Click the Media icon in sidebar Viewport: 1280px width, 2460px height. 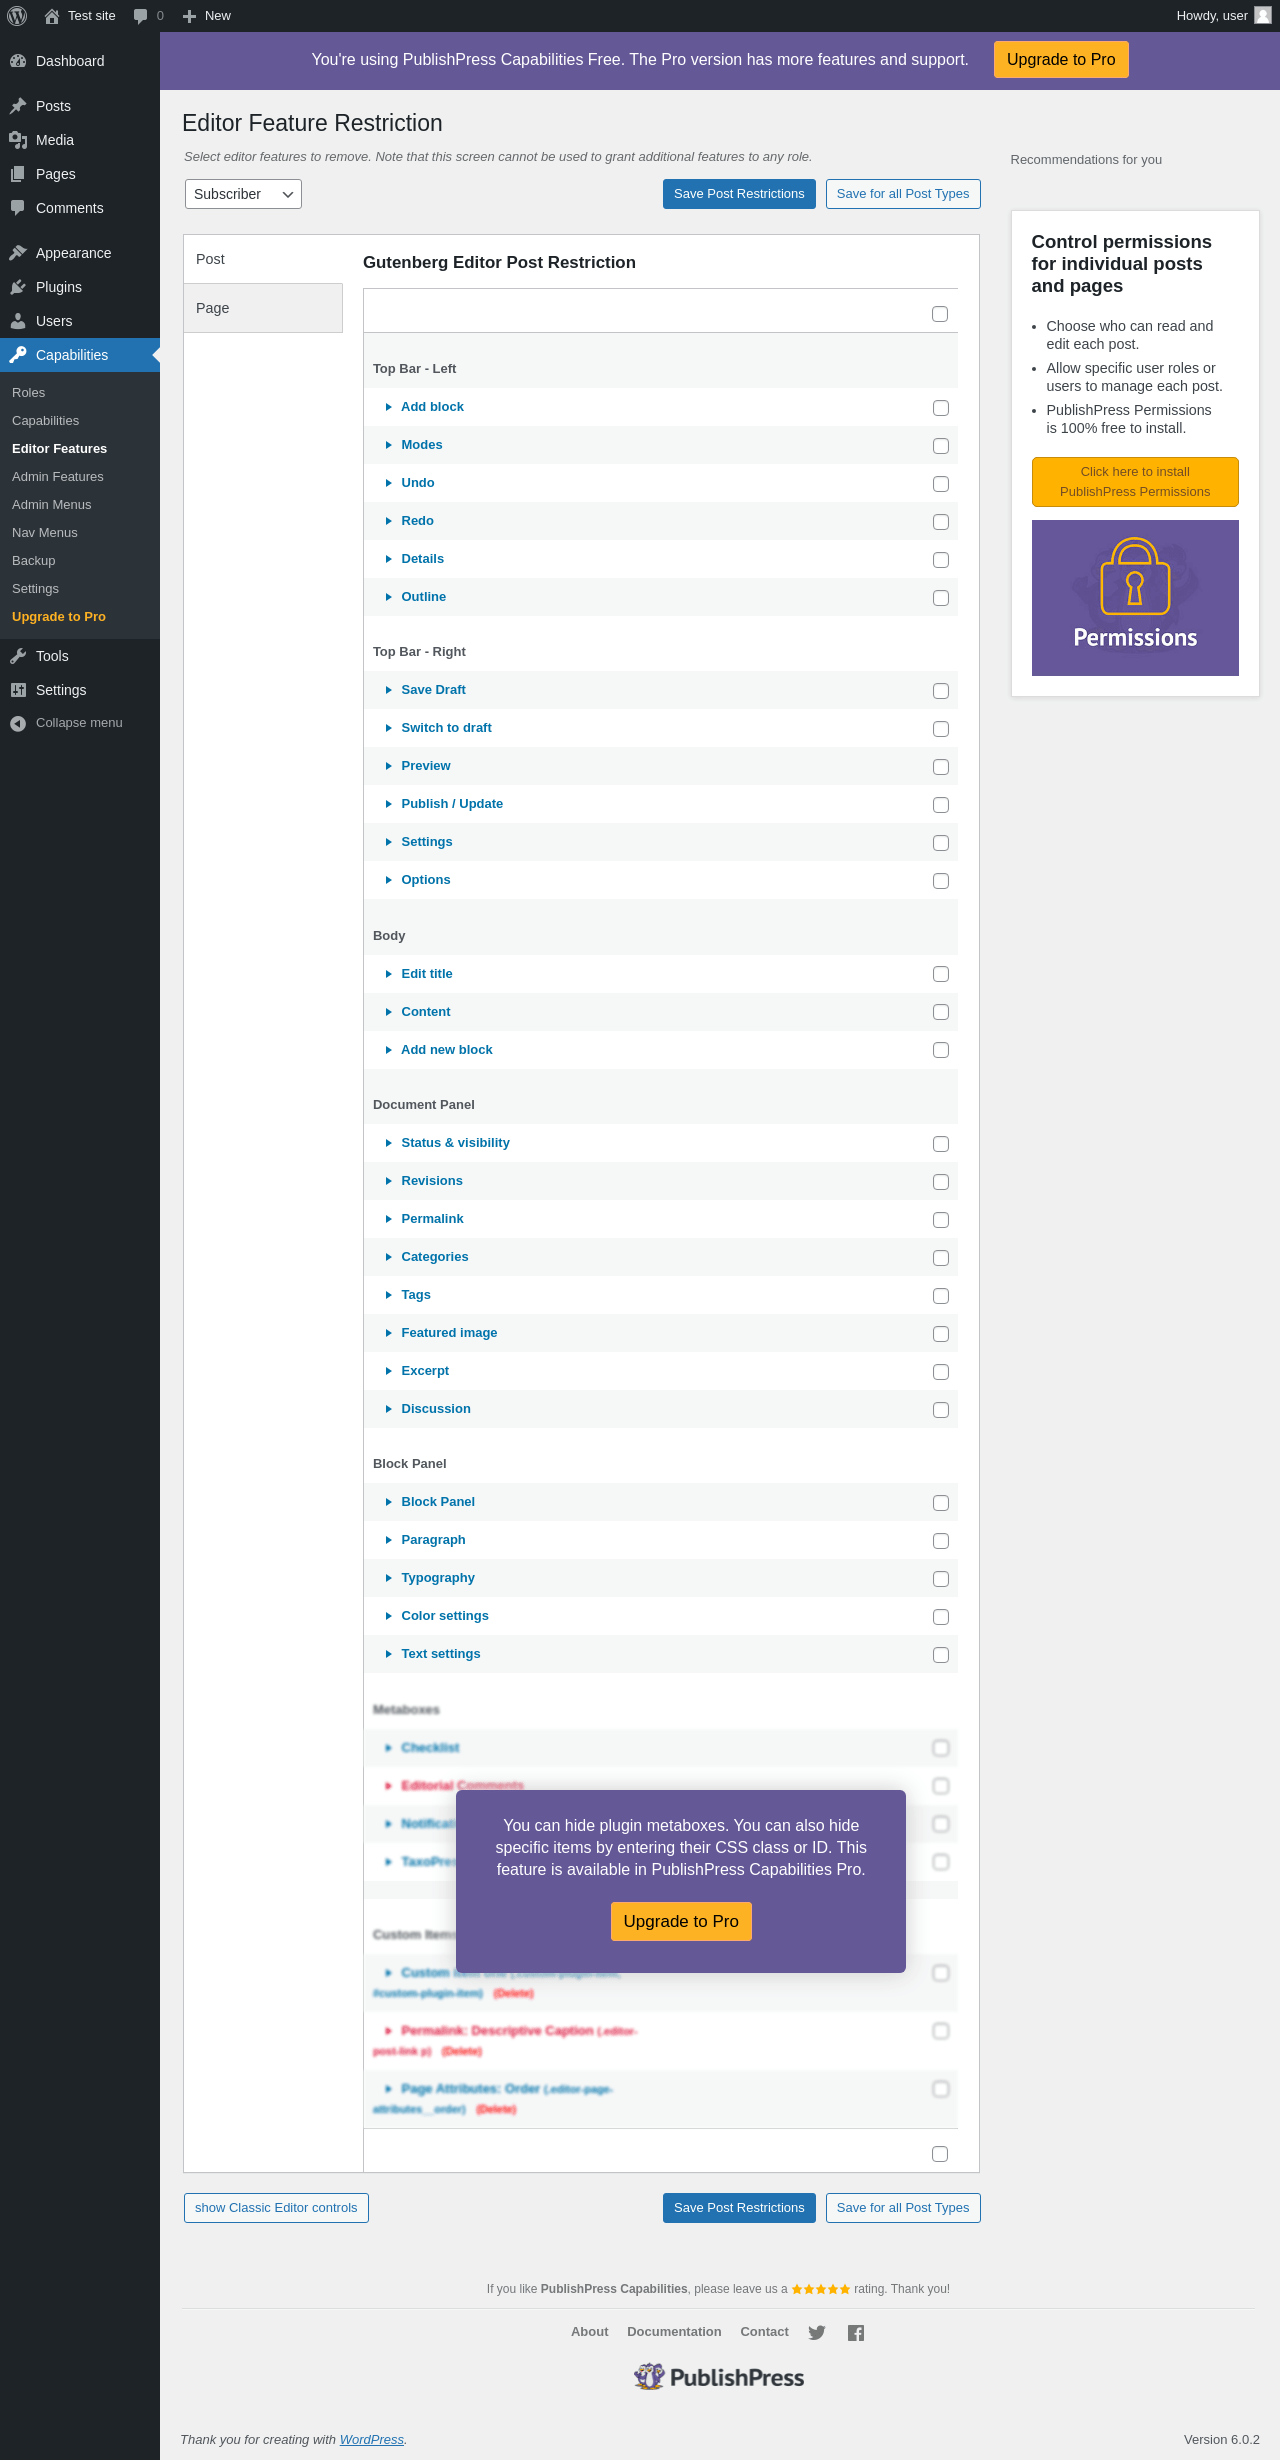18,140
